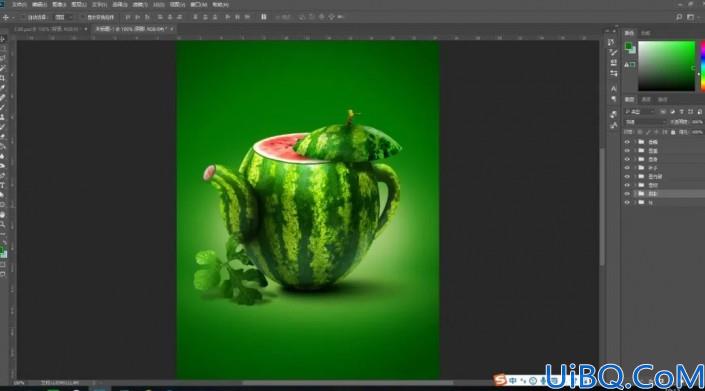This screenshot has width=705, height=391.
Task: Switch to the Paths tab in layers panel
Action: tap(662, 99)
